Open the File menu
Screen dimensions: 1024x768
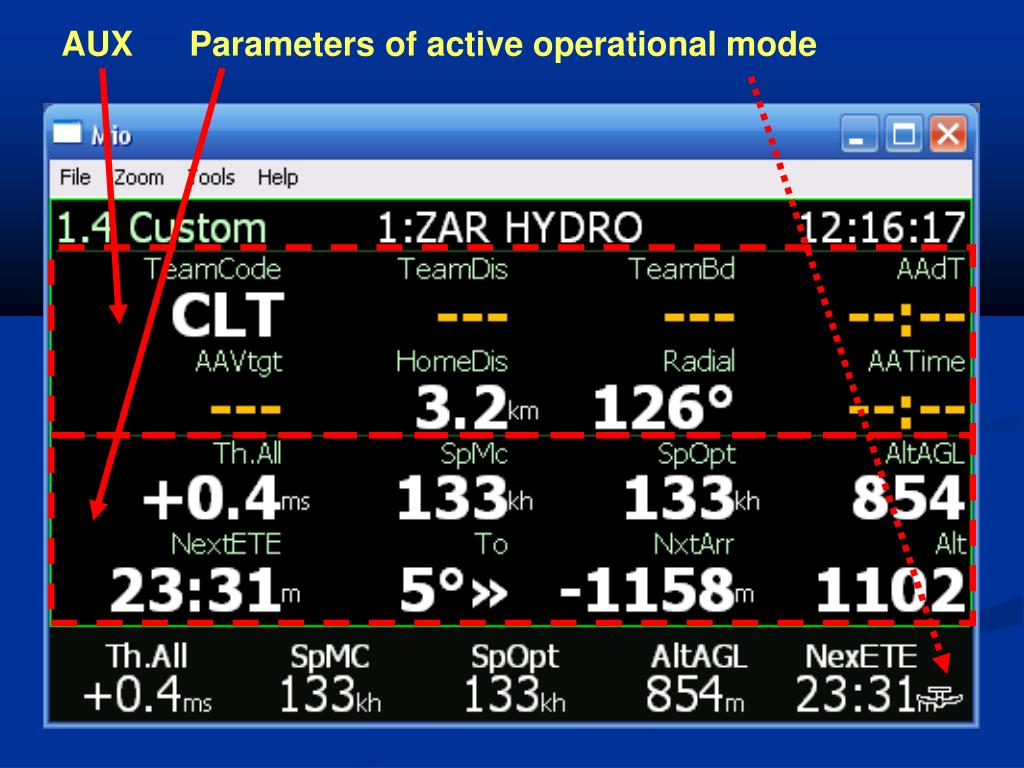[x=74, y=177]
